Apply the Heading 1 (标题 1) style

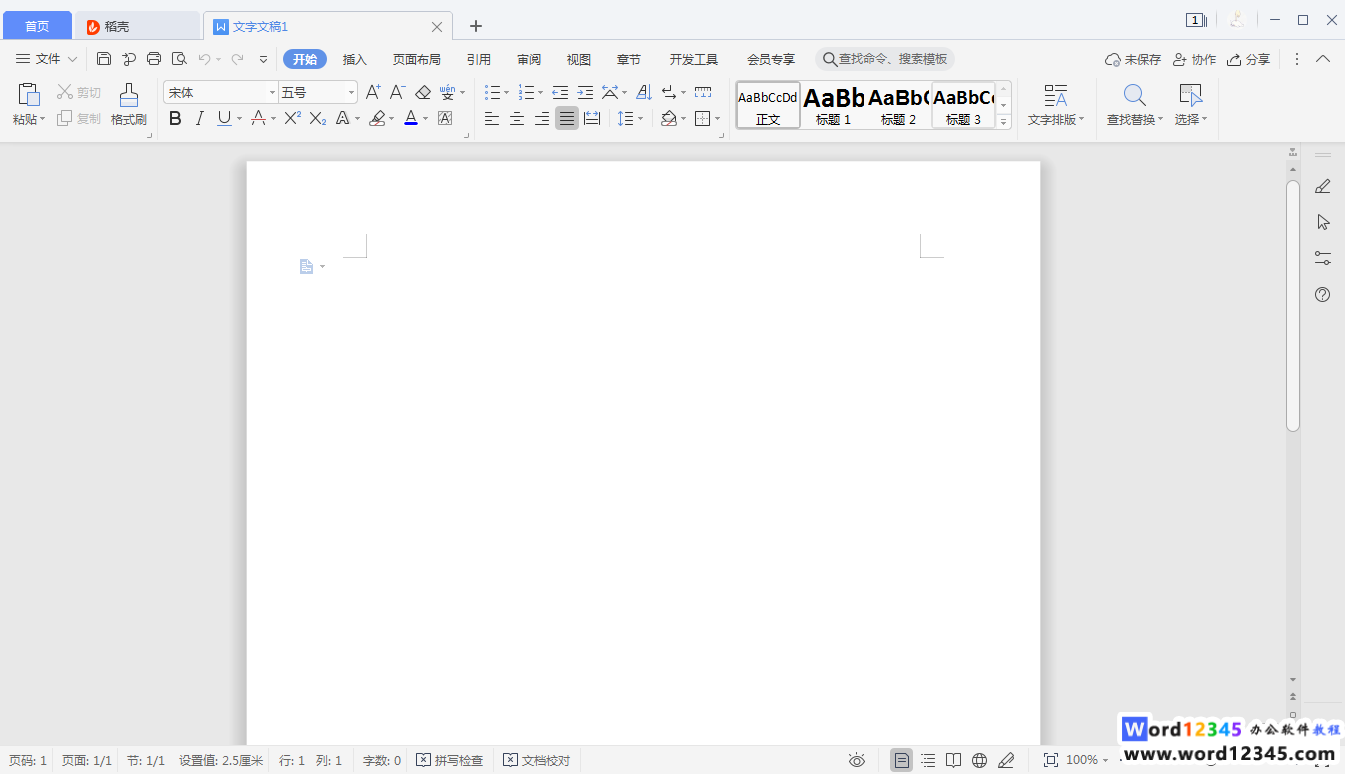tap(834, 105)
